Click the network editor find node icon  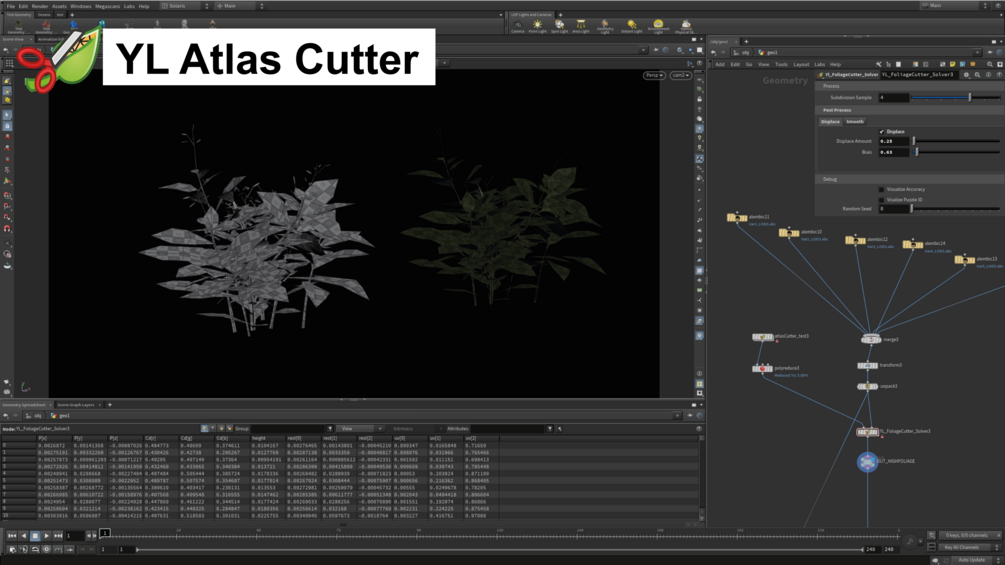(x=990, y=64)
